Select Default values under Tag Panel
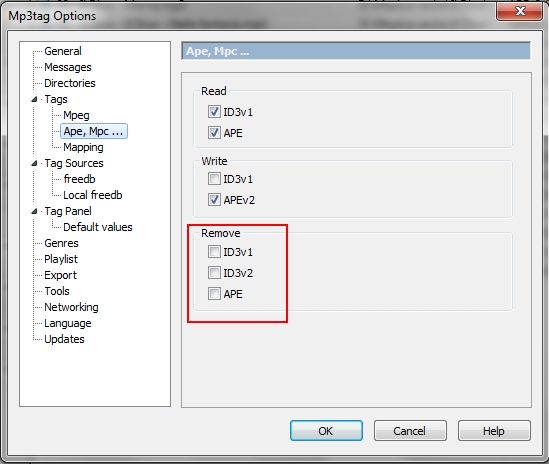 tap(98, 227)
